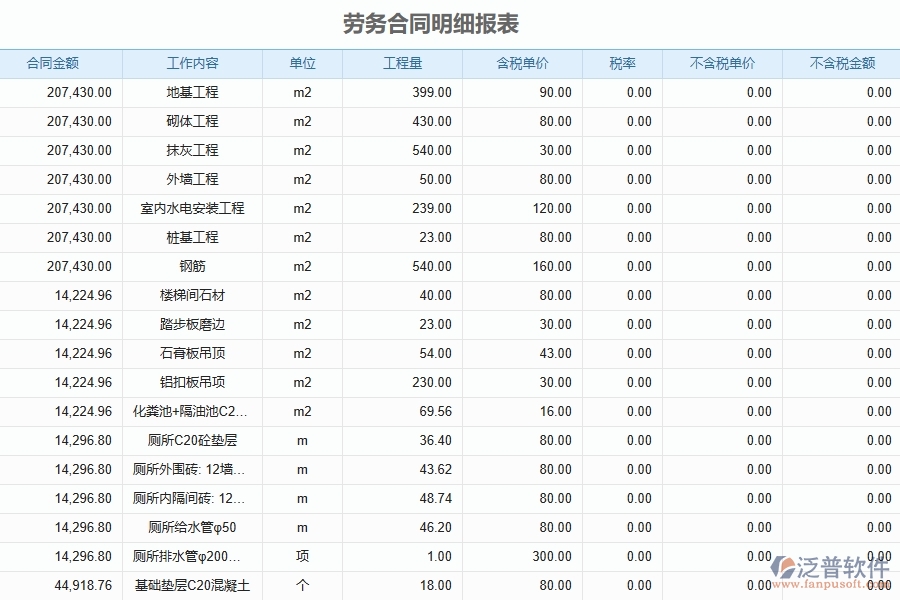The width and height of the screenshot is (900, 600).
Task: Click the 44,918.76 contract amount
Action: tap(83, 585)
